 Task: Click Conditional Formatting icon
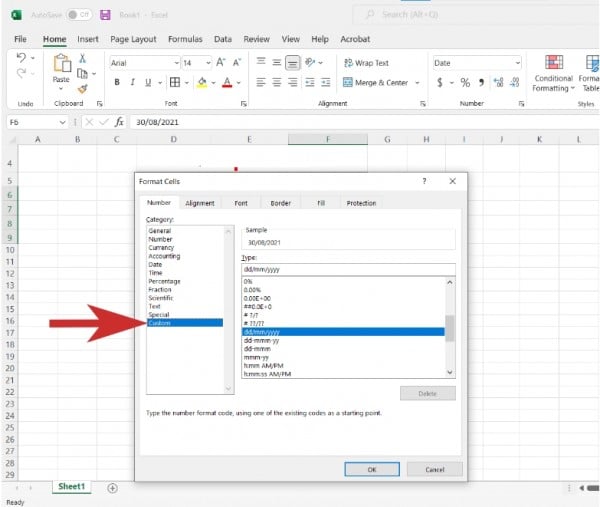tap(554, 62)
